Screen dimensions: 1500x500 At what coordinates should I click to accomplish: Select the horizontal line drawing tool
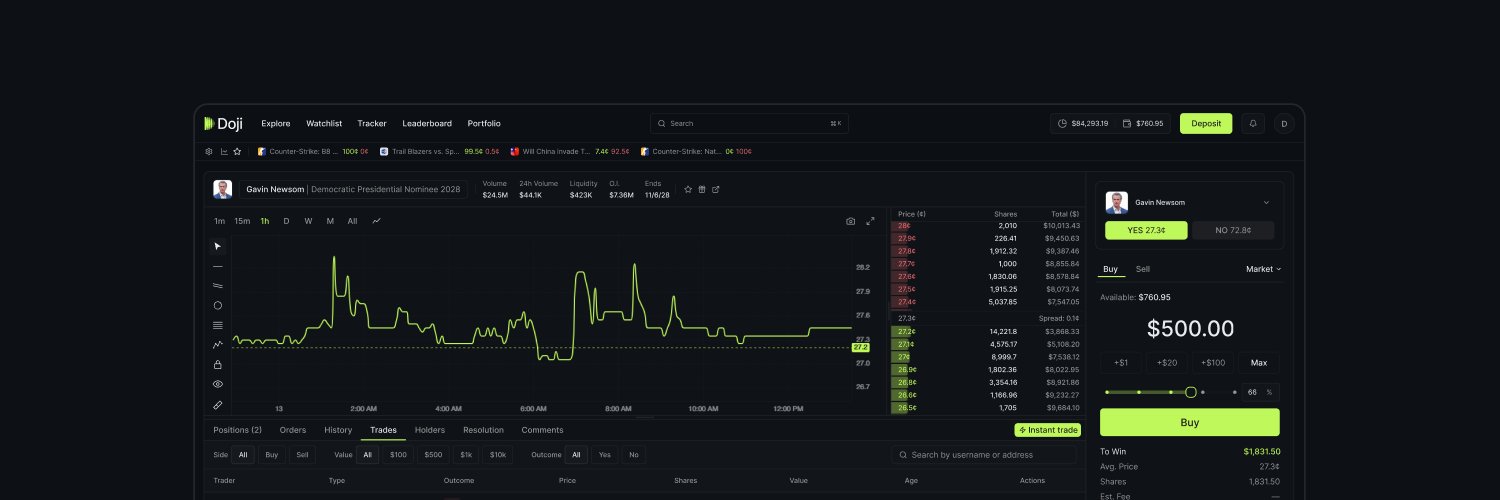[218, 266]
